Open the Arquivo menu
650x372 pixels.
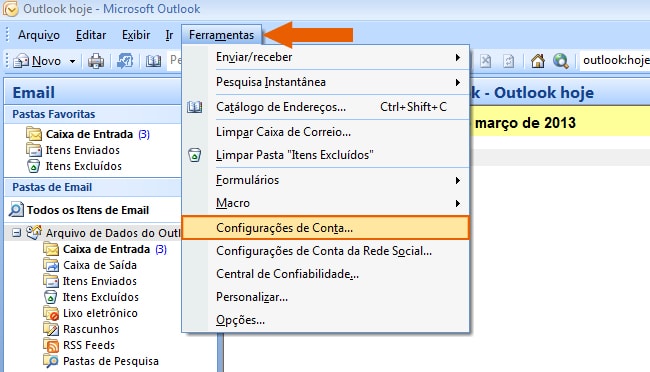pos(39,35)
